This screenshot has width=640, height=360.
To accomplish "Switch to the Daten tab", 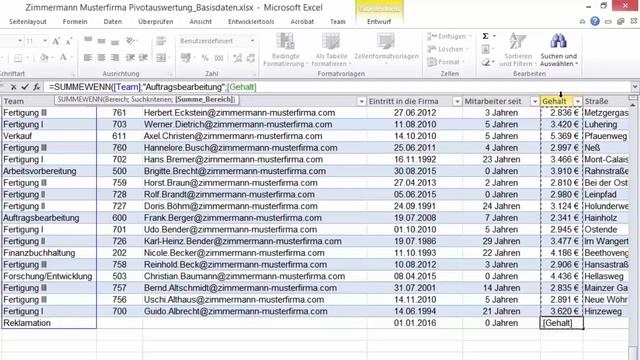I will 113,22.
